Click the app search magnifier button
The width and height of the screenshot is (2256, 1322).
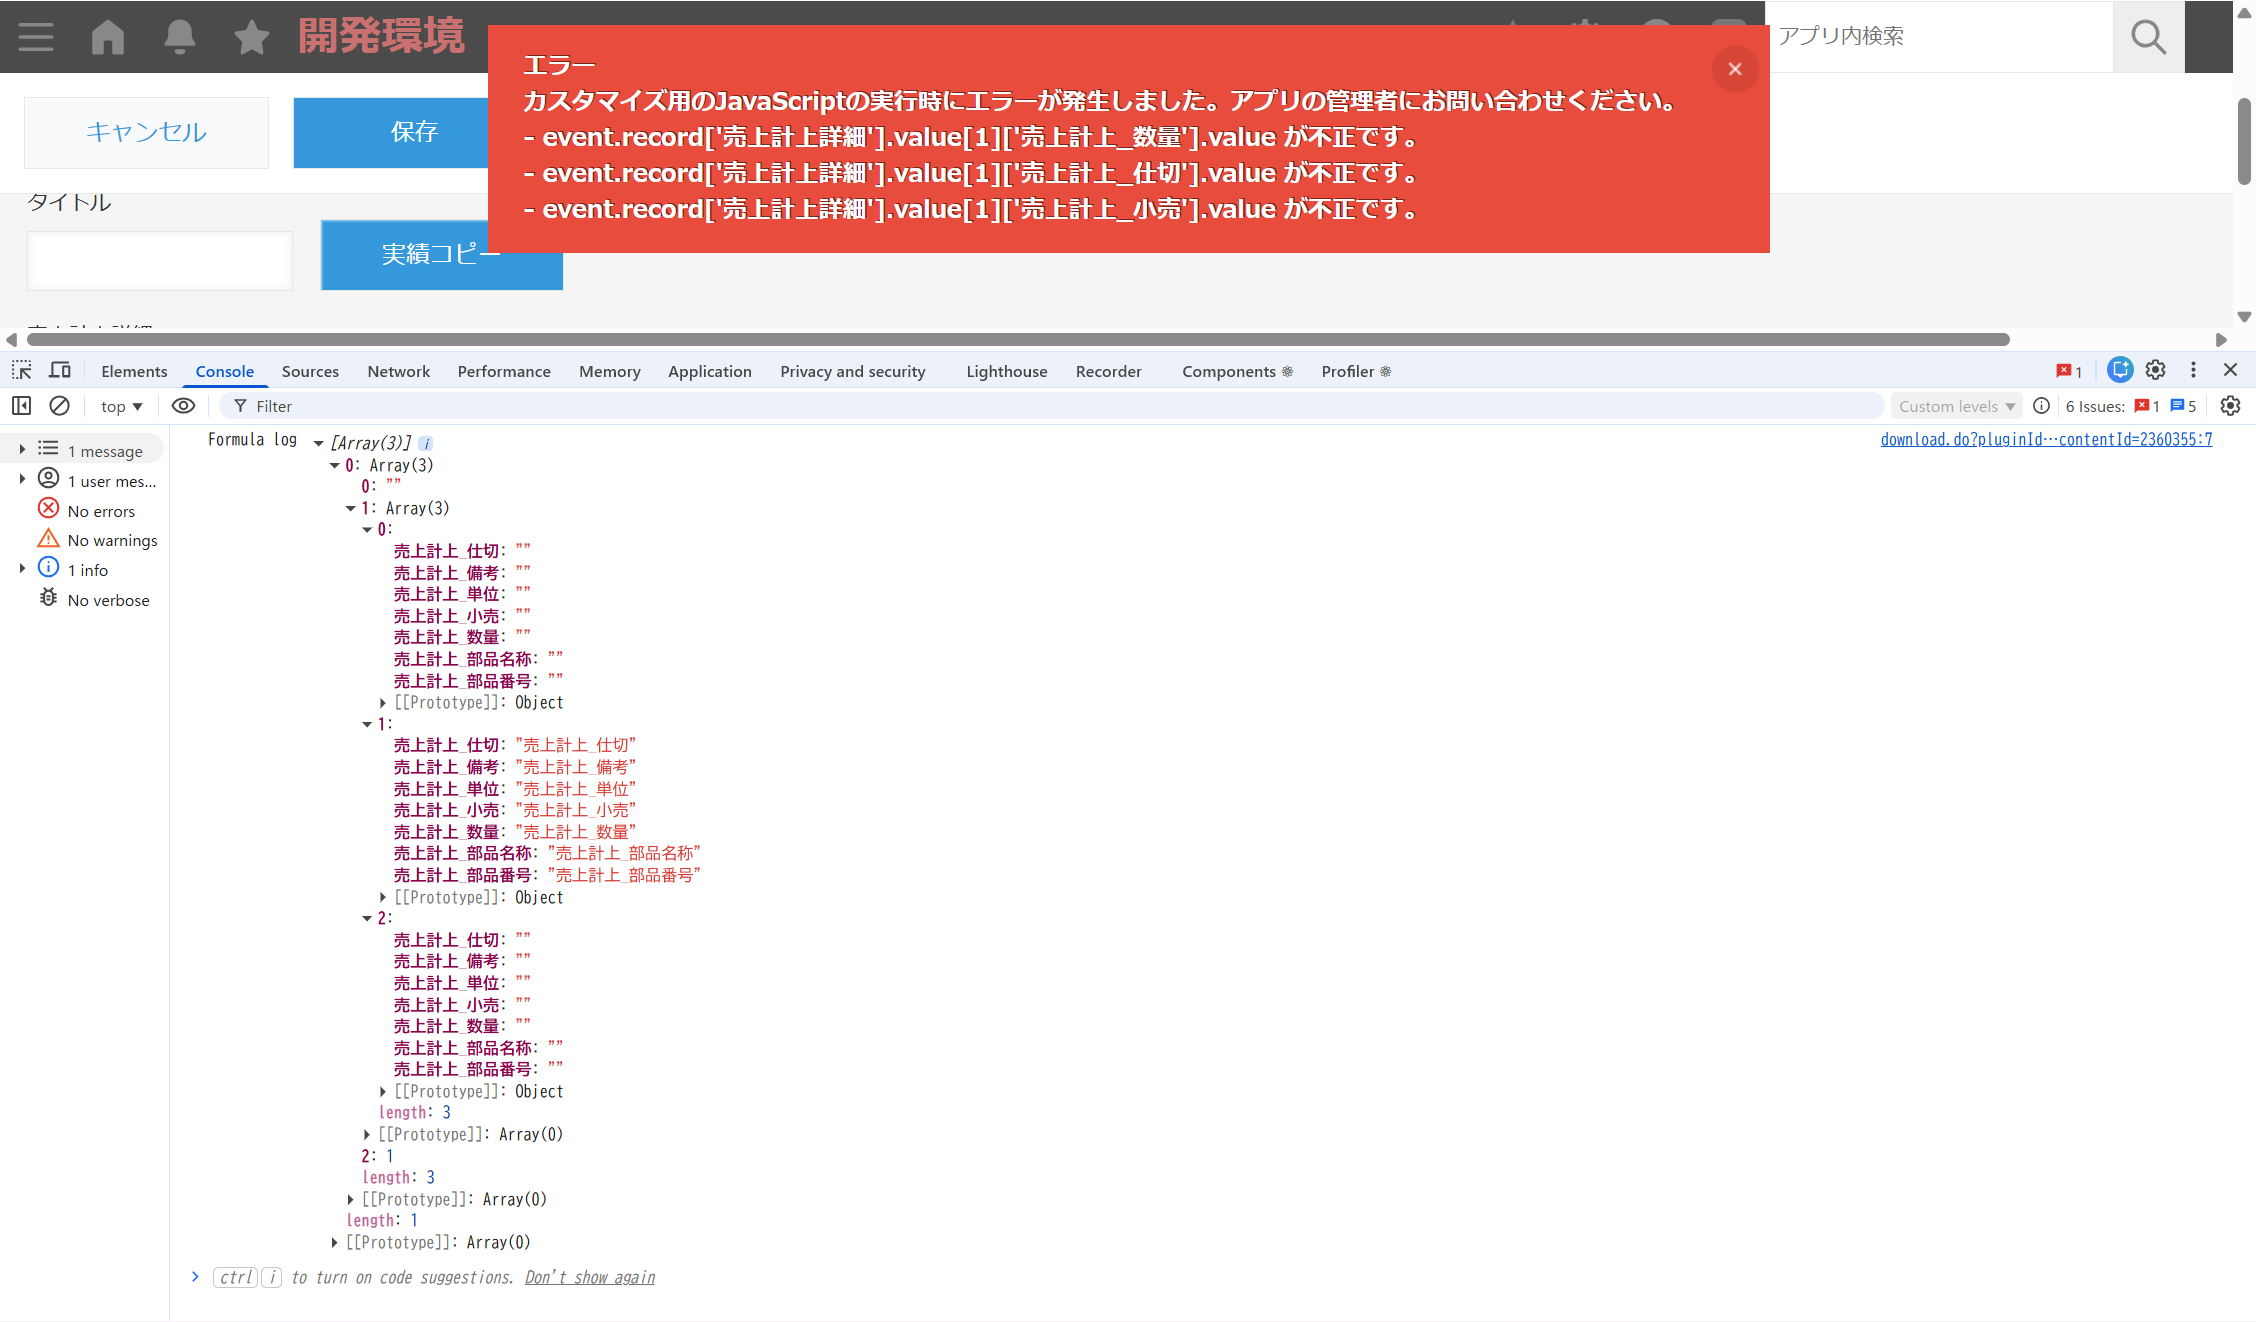point(2148,37)
